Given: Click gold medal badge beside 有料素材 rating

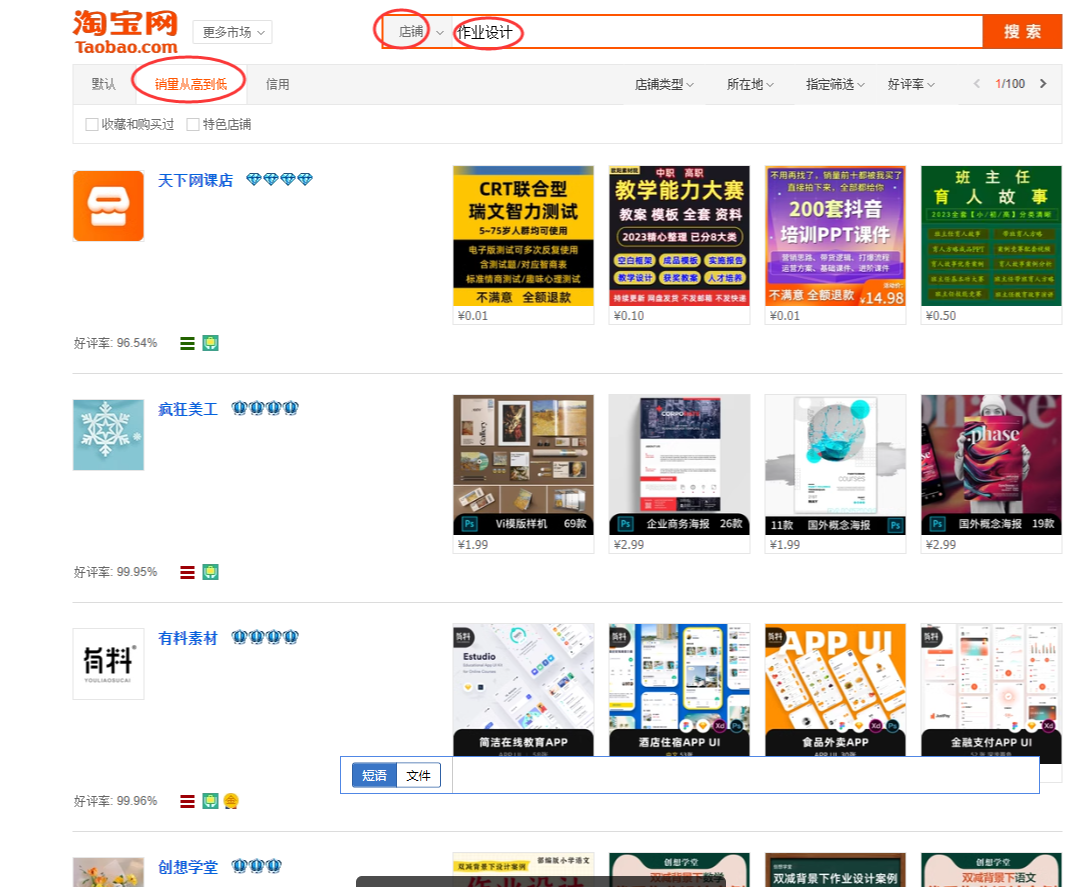Looking at the screenshot, I should pos(231,801).
